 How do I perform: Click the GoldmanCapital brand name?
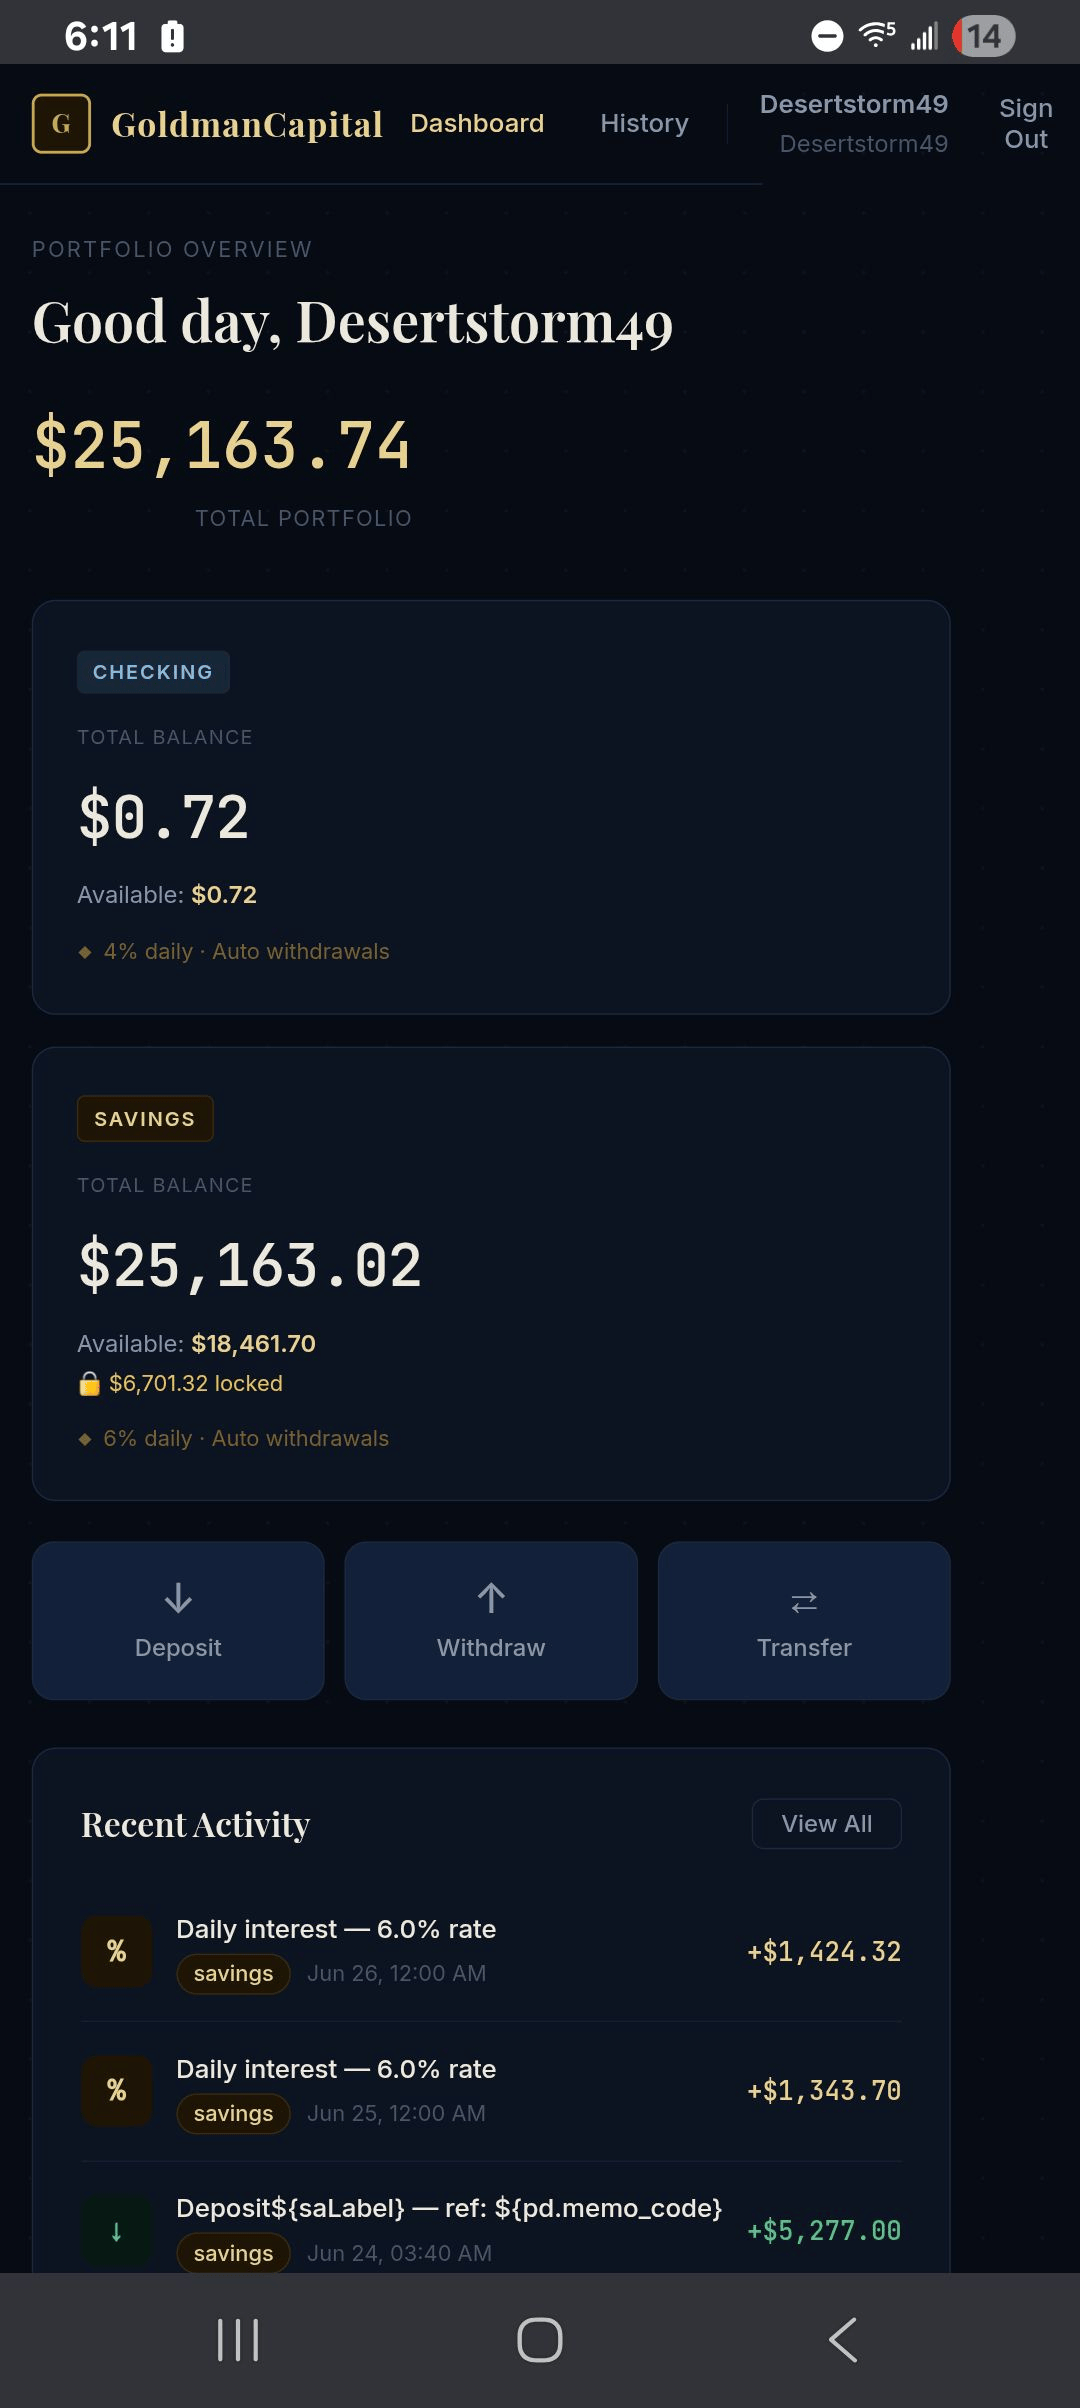(x=247, y=124)
